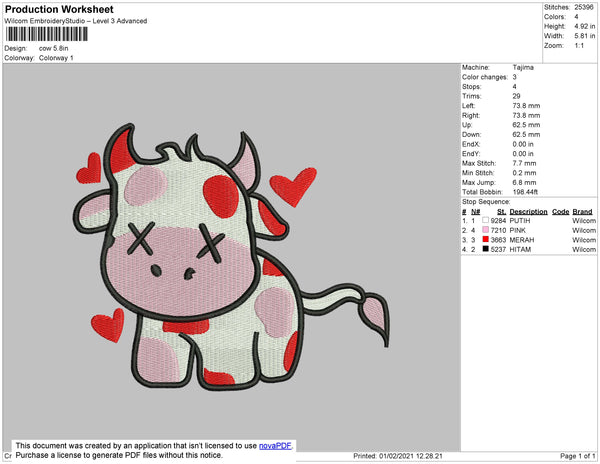Click the width value '5.81 in'

tap(585, 36)
